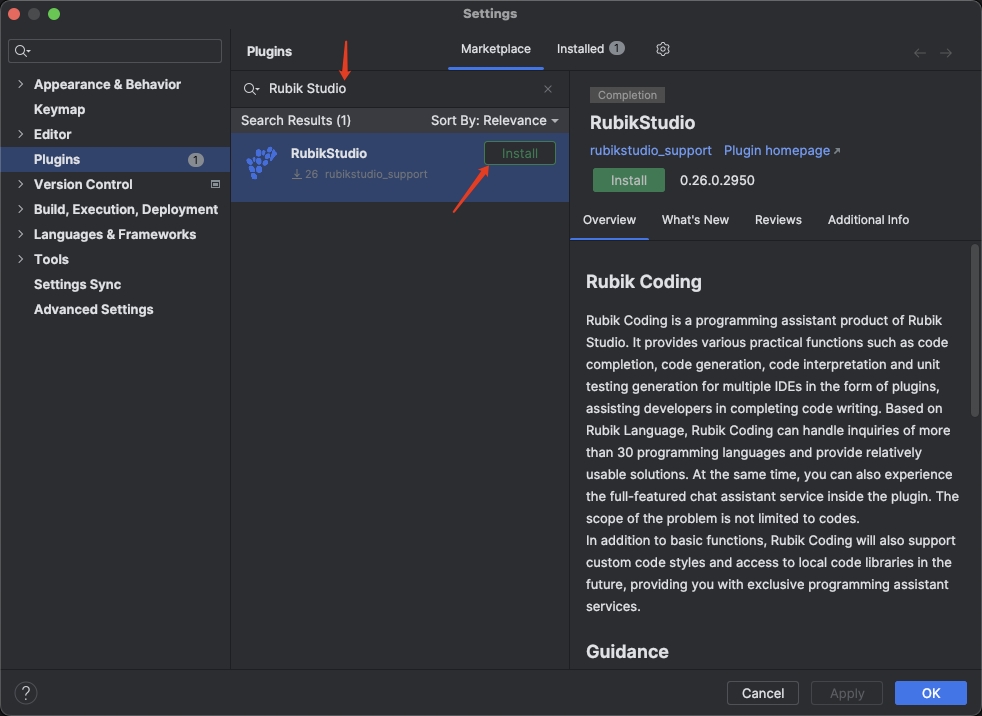Focus the settings search field
This screenshot has height=716, width=982.
[x=115, y=51]
